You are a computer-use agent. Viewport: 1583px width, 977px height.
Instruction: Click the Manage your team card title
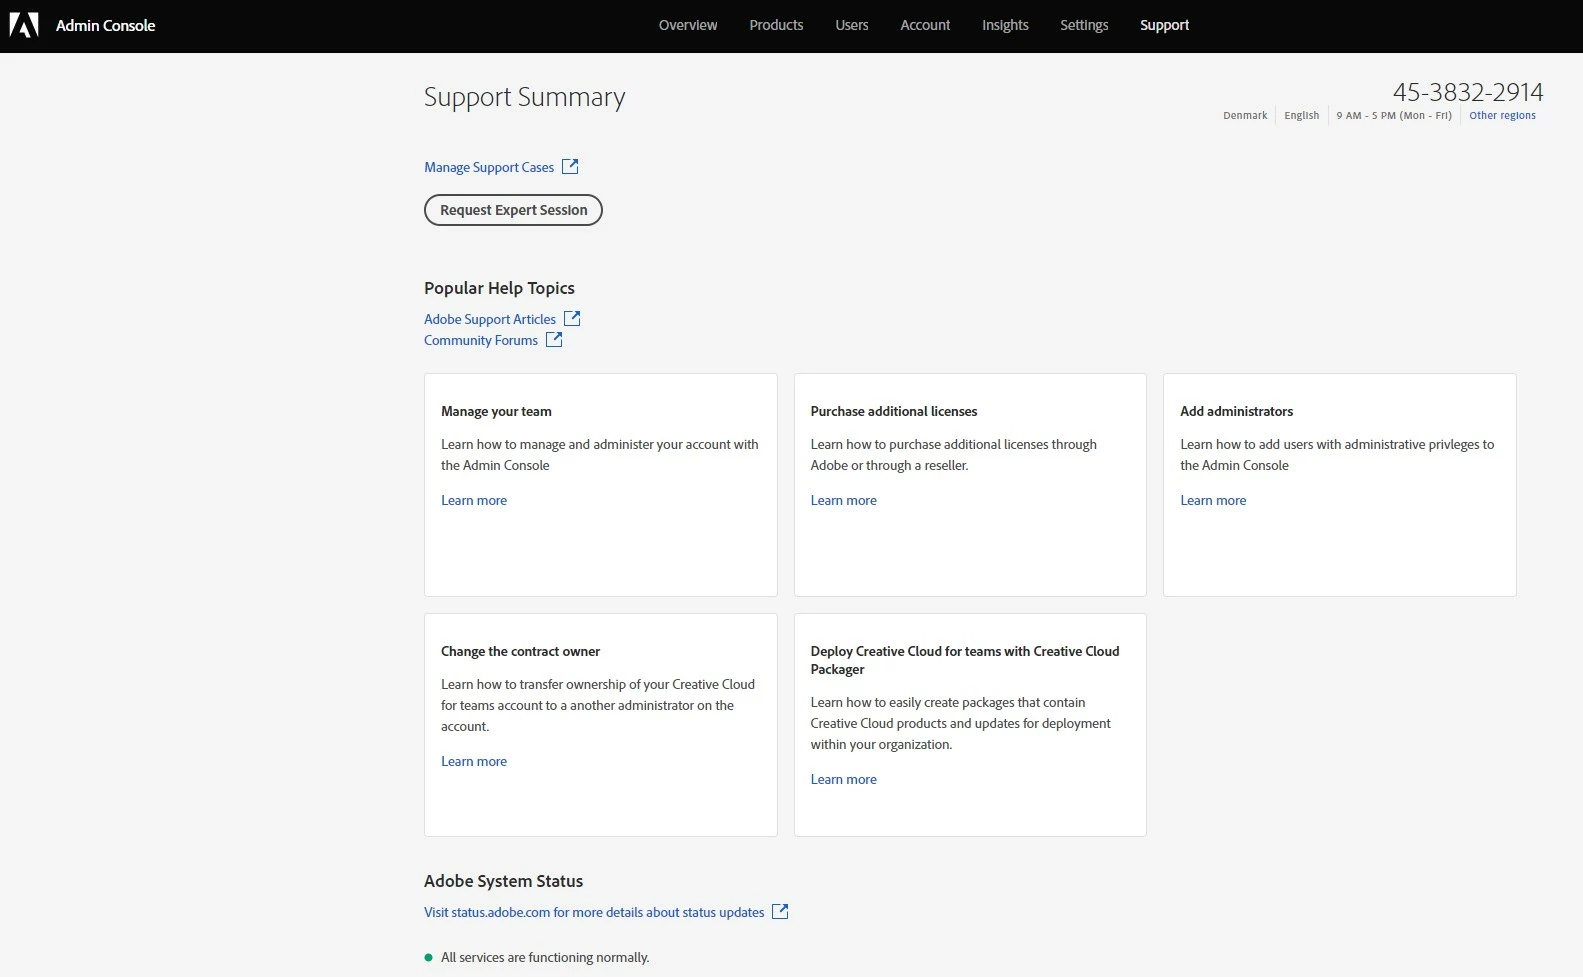pos(496,411)
